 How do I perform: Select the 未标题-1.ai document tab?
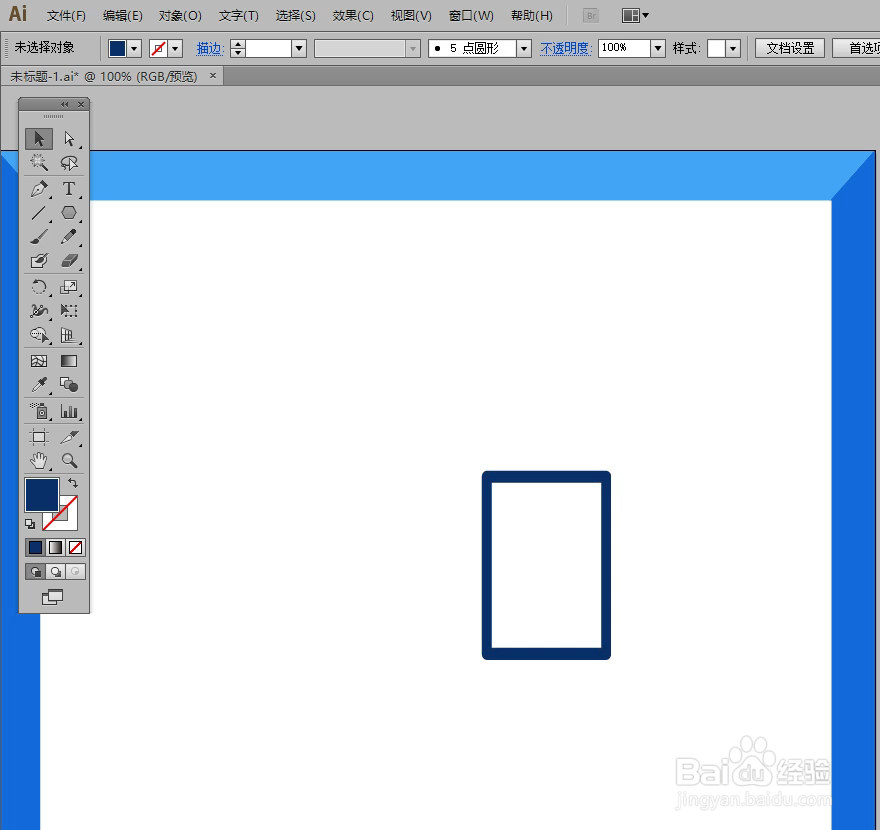coord(104,76)
